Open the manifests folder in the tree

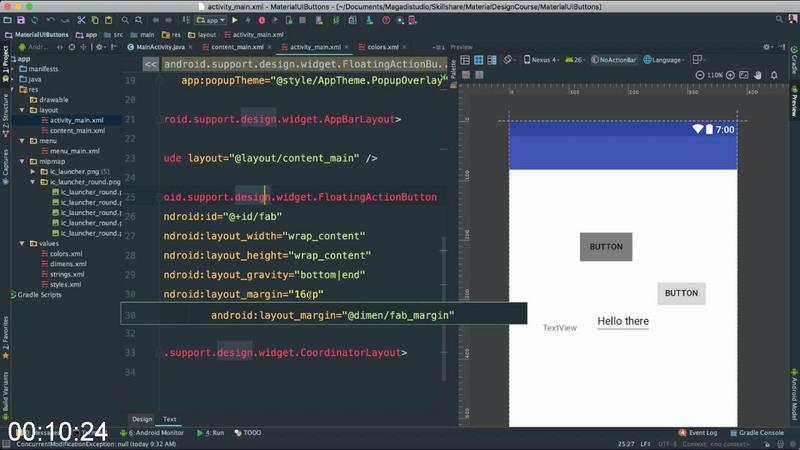point(39,69)
